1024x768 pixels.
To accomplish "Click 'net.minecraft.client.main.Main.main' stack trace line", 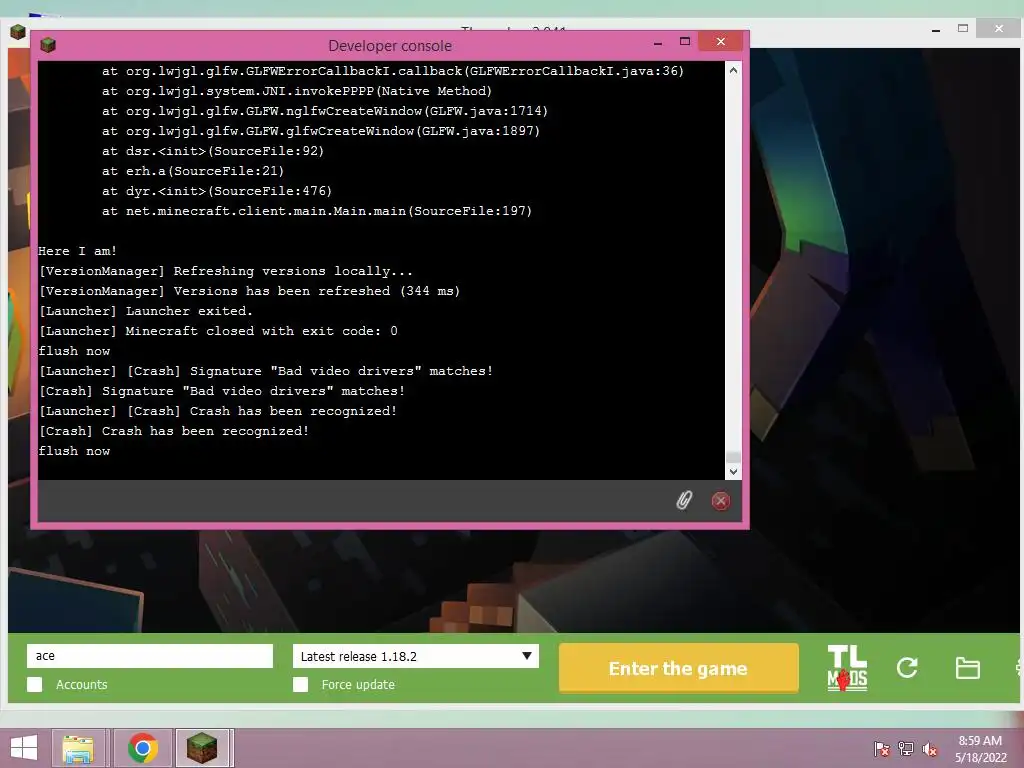I will (x=317, y=211).
